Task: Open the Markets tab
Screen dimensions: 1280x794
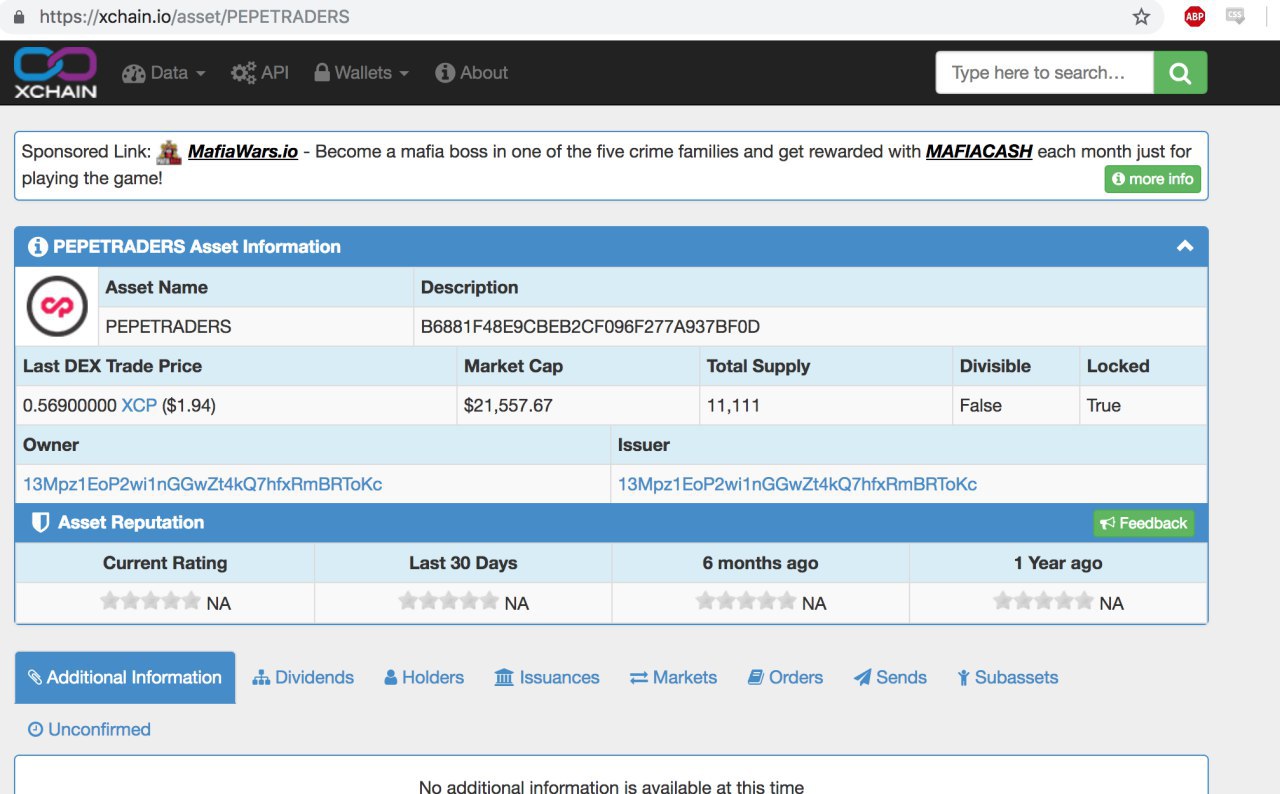Action: pyautogui.click(x=673, y=678)
